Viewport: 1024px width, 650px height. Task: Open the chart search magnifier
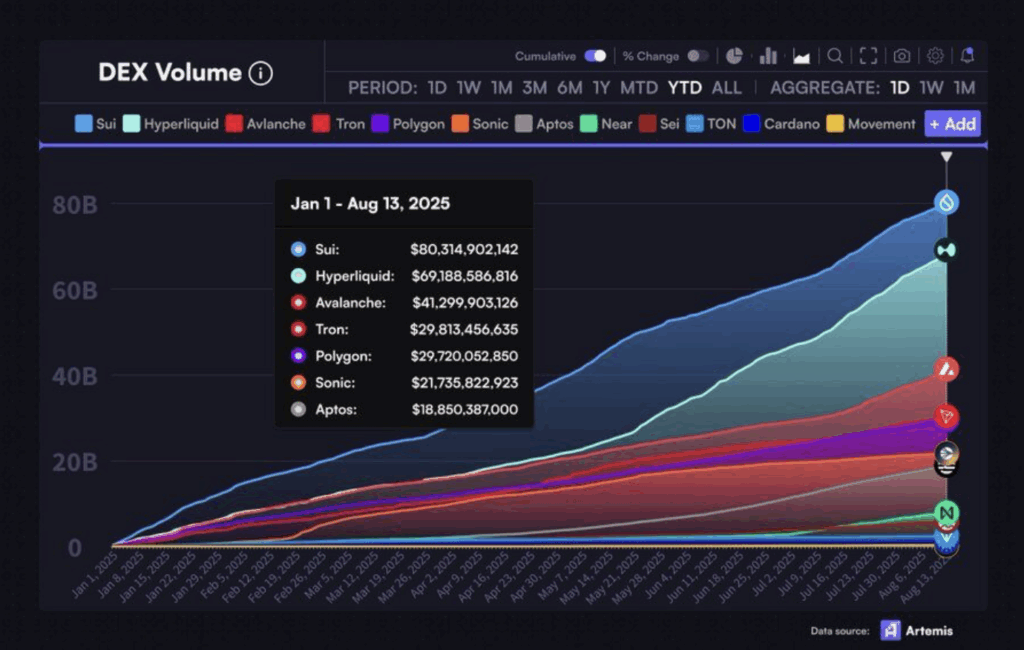tap(835, 56)
